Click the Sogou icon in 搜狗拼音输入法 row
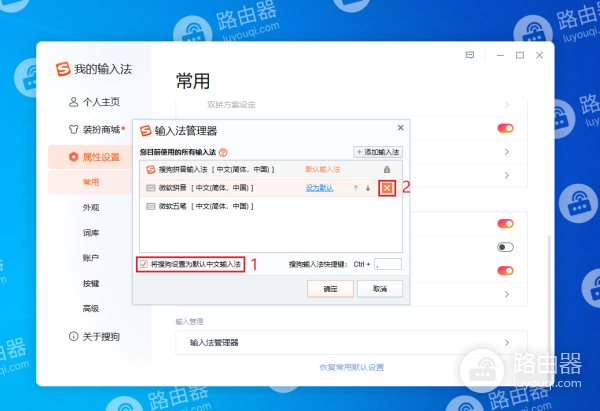 coord(151,170)
